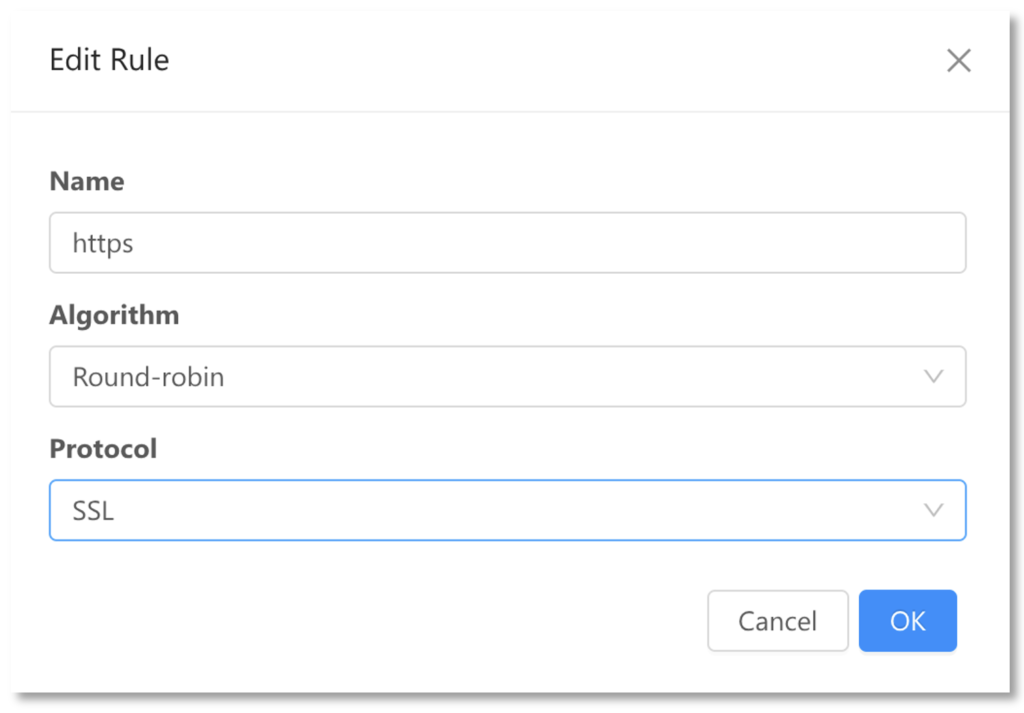The width and height of the screenshot is (1024, 713).
Task: Click the OK button to save the rule
Action: coord(907,621)
